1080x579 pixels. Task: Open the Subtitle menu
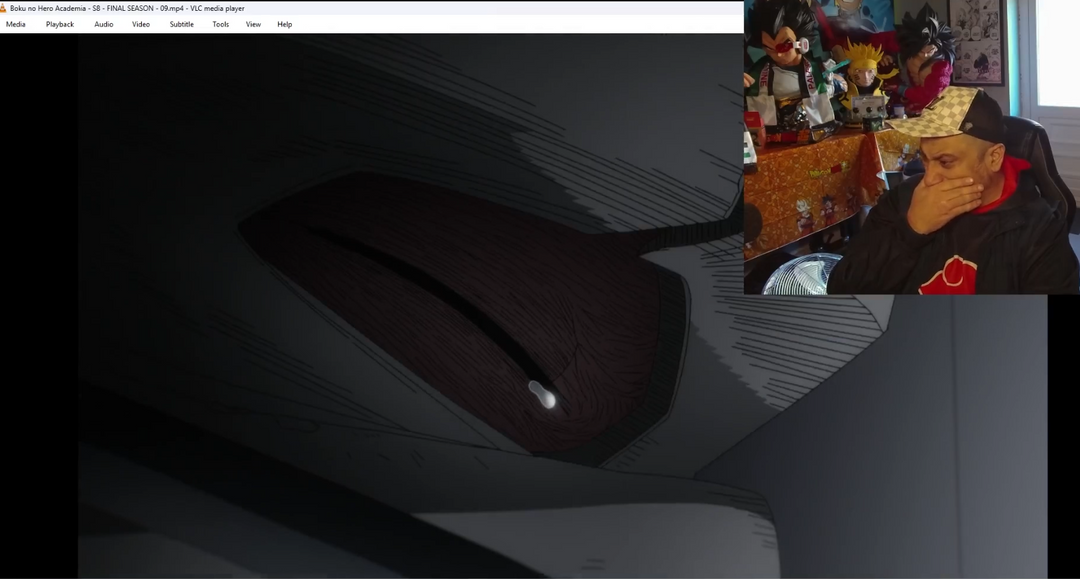pos(182,24)
